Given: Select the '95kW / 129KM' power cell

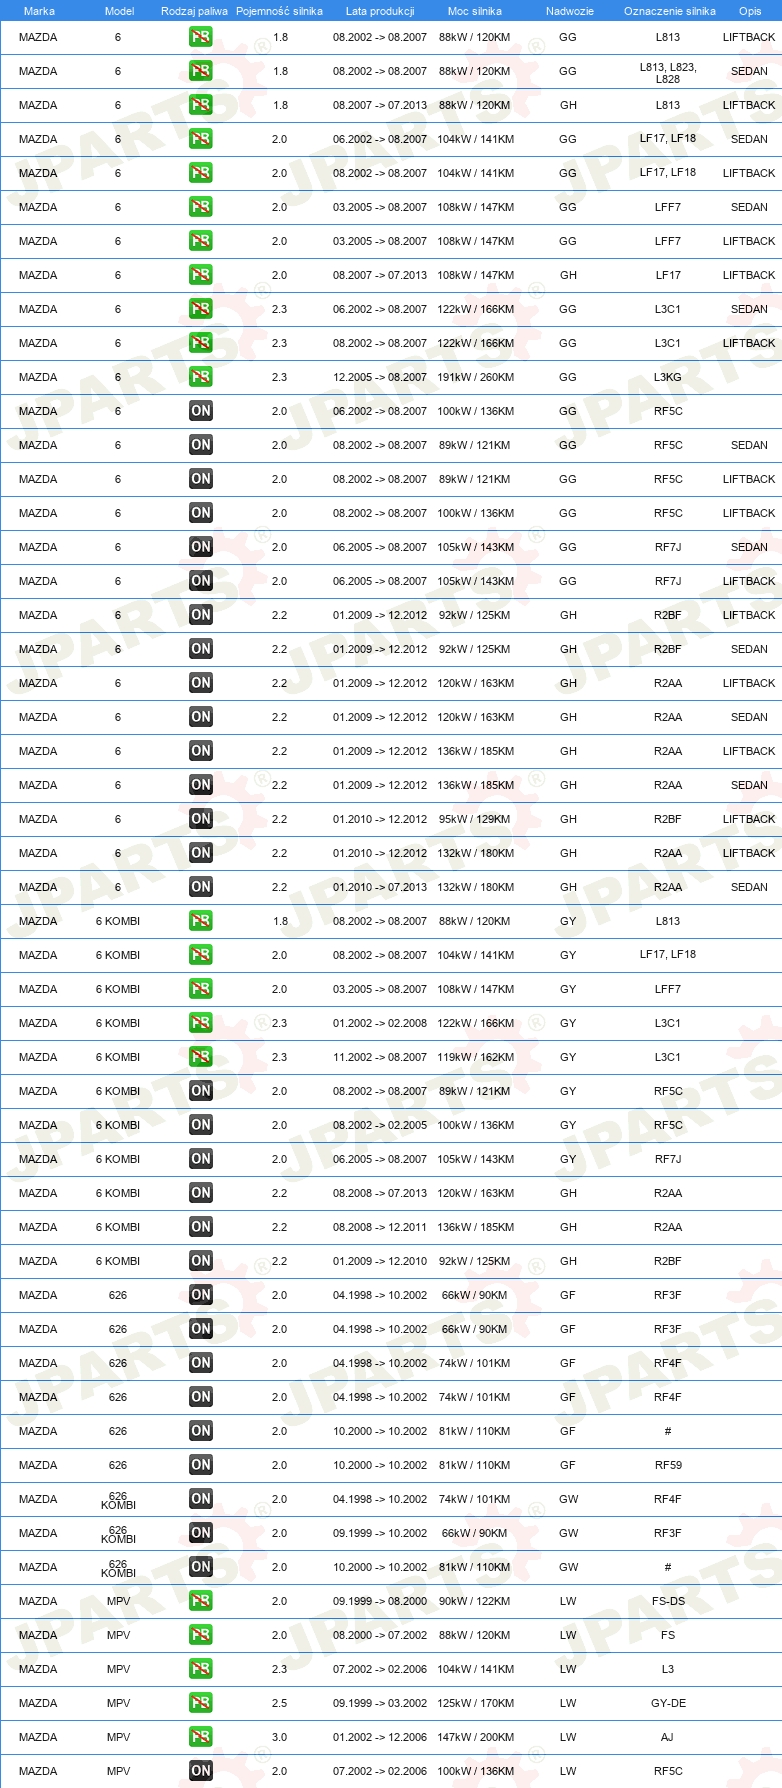Looking at the screenshot, I should 475,819.
